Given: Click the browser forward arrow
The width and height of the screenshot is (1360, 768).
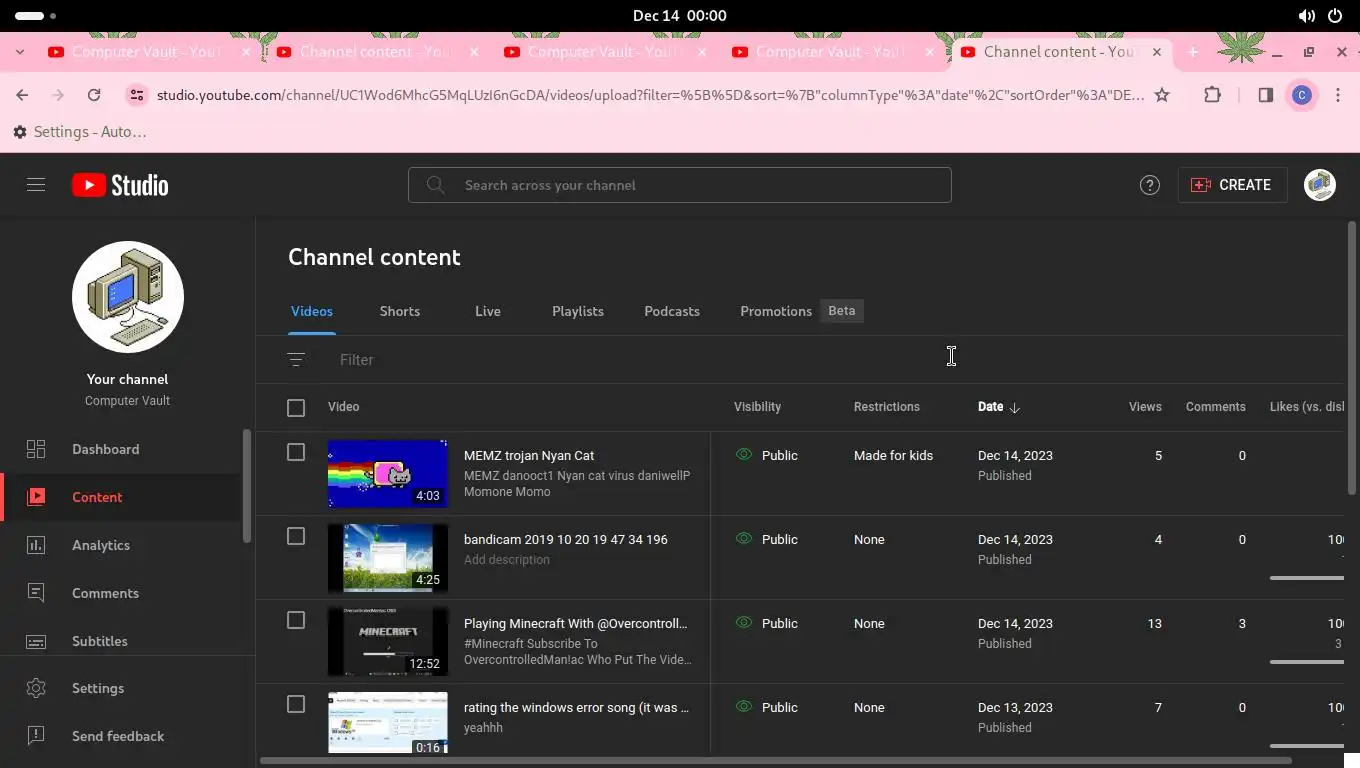Looking at the screenshot, I should (x=58, y=95).
